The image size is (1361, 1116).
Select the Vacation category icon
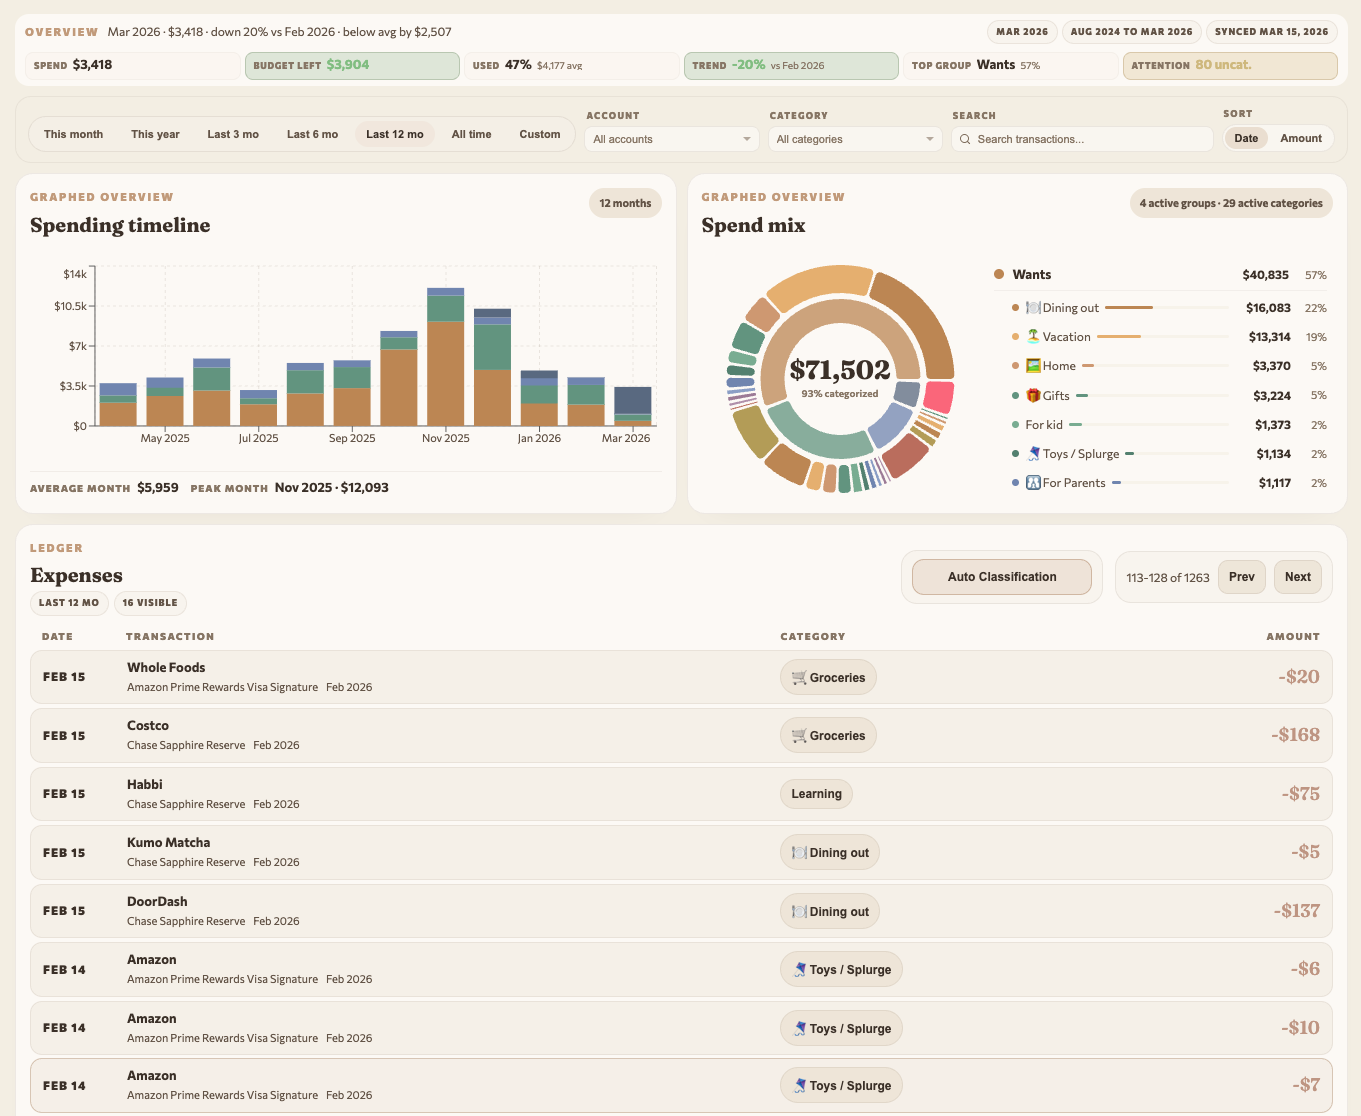[x=1033, y=337]
